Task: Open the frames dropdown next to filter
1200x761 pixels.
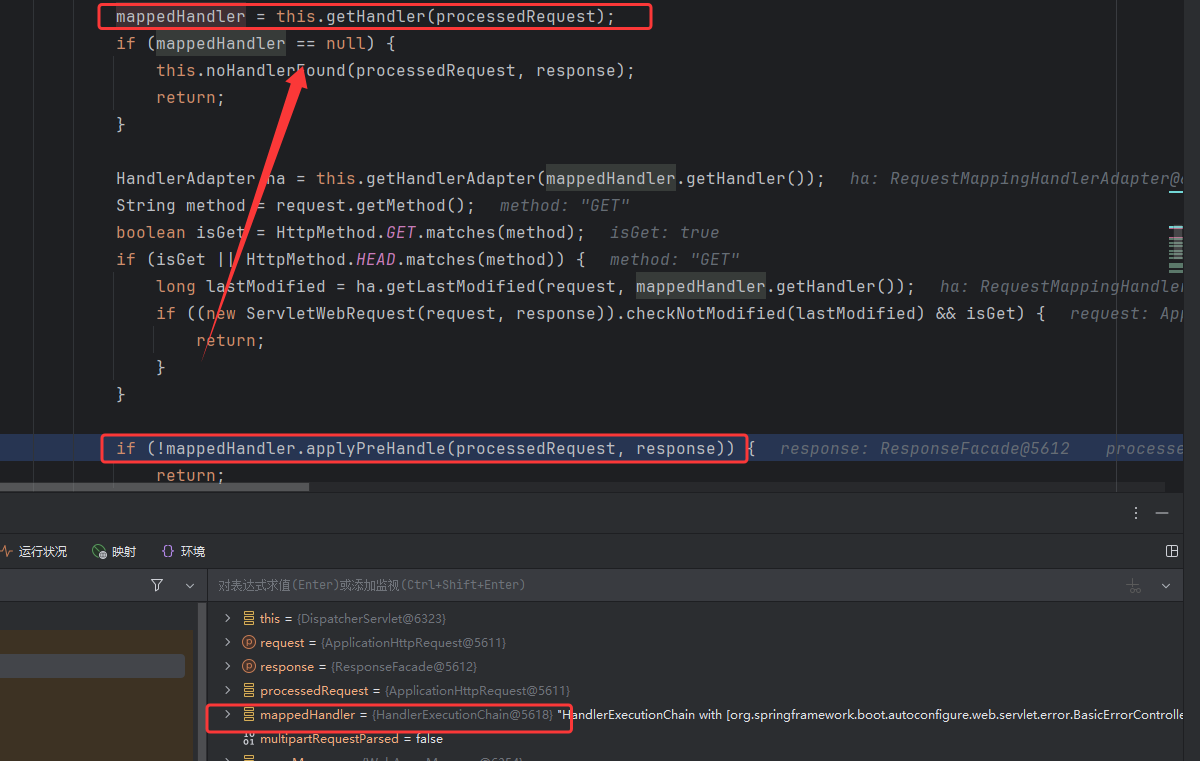Action: coord(190,585)
